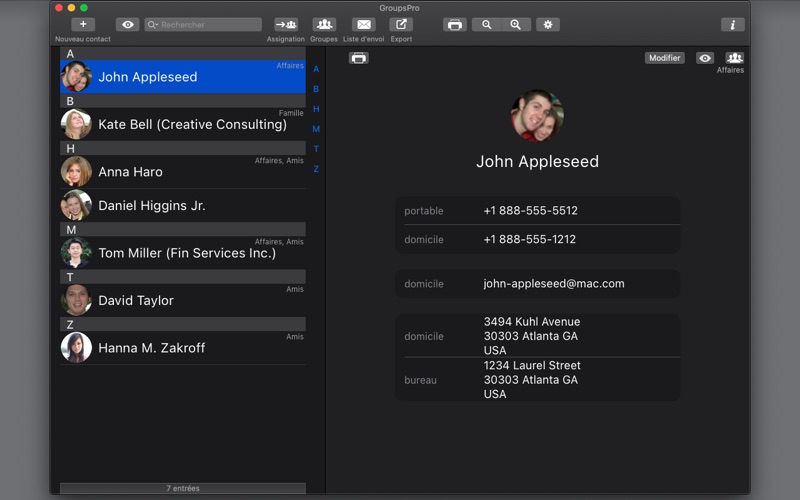
Task: Click the H section header in list
Action: [183, 148]
